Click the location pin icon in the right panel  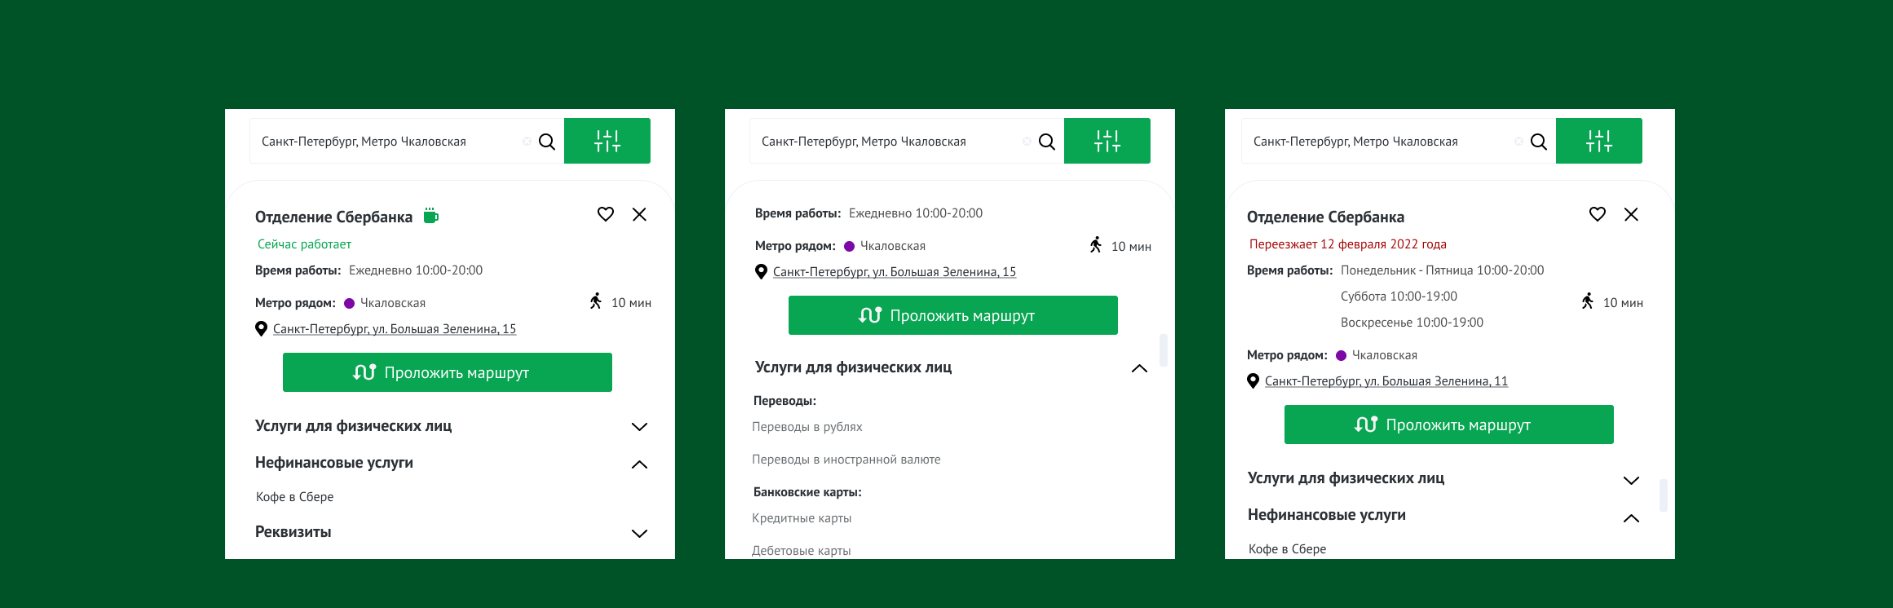pyautogui.click(x=1253, y=381)
